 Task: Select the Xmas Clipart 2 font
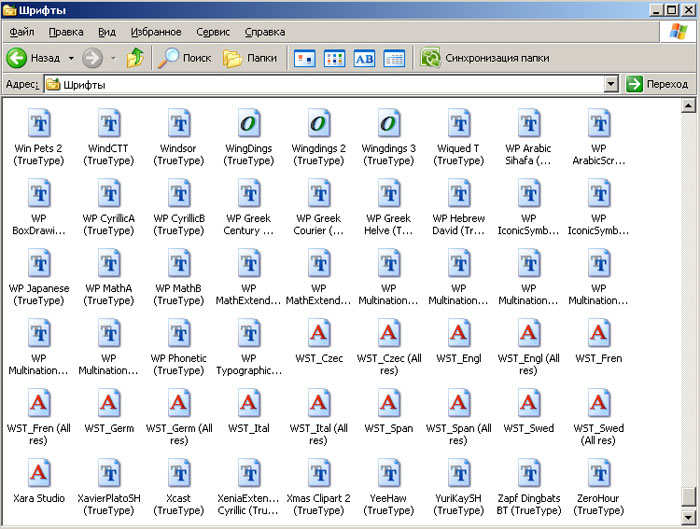319,473
